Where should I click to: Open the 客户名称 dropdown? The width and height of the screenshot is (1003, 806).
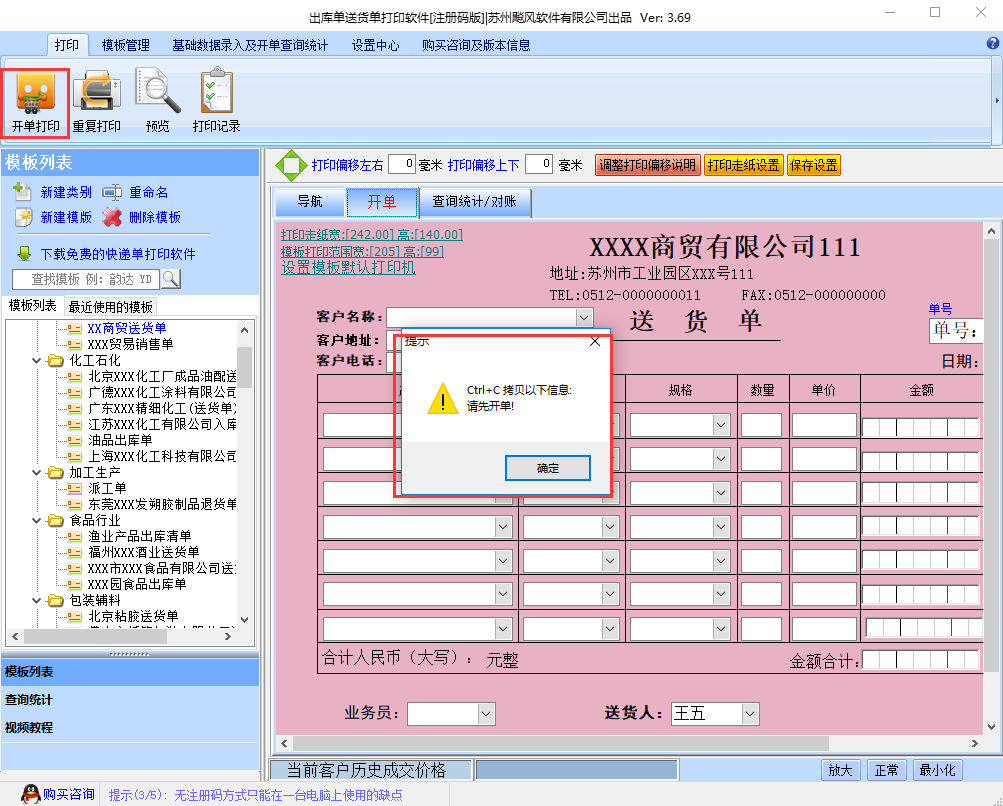click(x=583, y=317)
